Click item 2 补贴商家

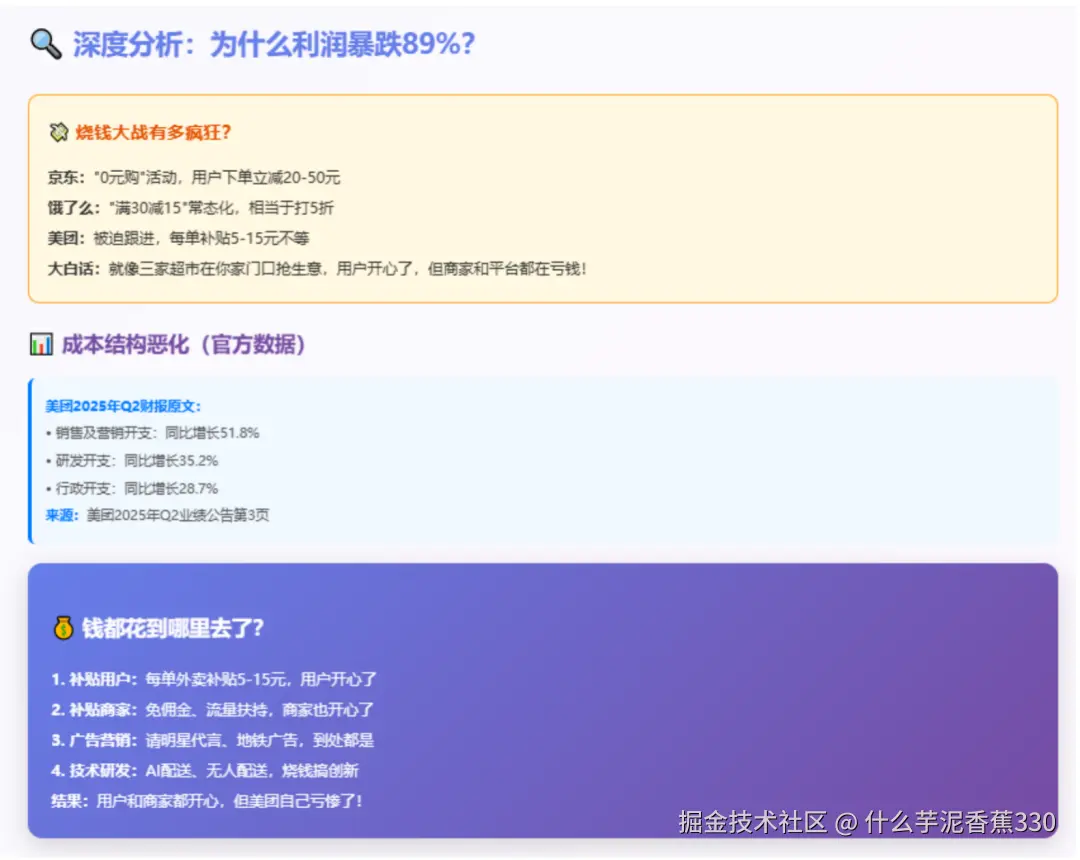pos(212,710)
